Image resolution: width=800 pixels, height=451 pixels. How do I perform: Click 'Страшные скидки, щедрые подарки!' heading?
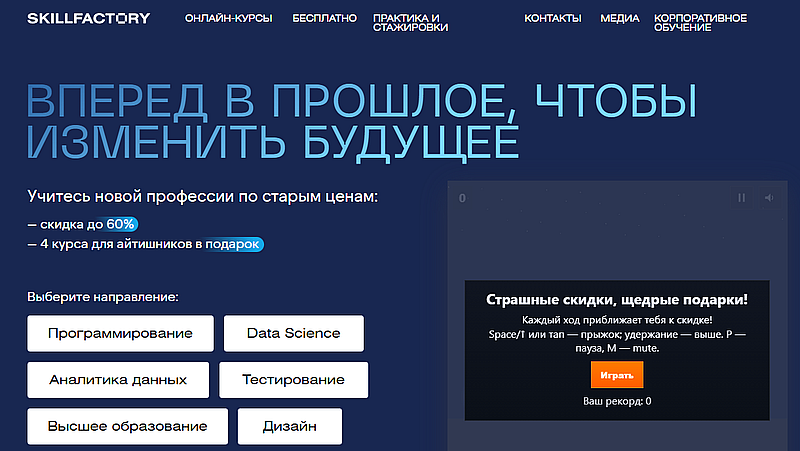(x=617, y=299)
